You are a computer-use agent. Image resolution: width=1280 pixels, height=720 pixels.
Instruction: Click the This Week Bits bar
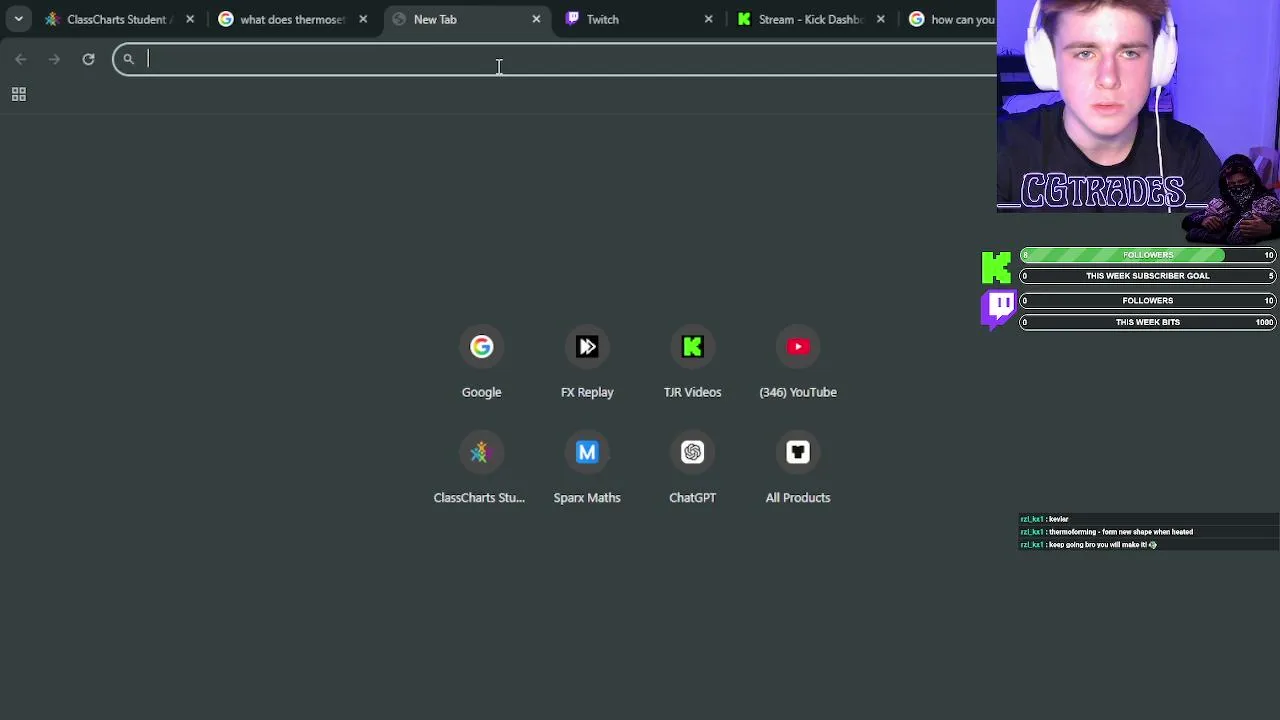[x=1148, y=322]
